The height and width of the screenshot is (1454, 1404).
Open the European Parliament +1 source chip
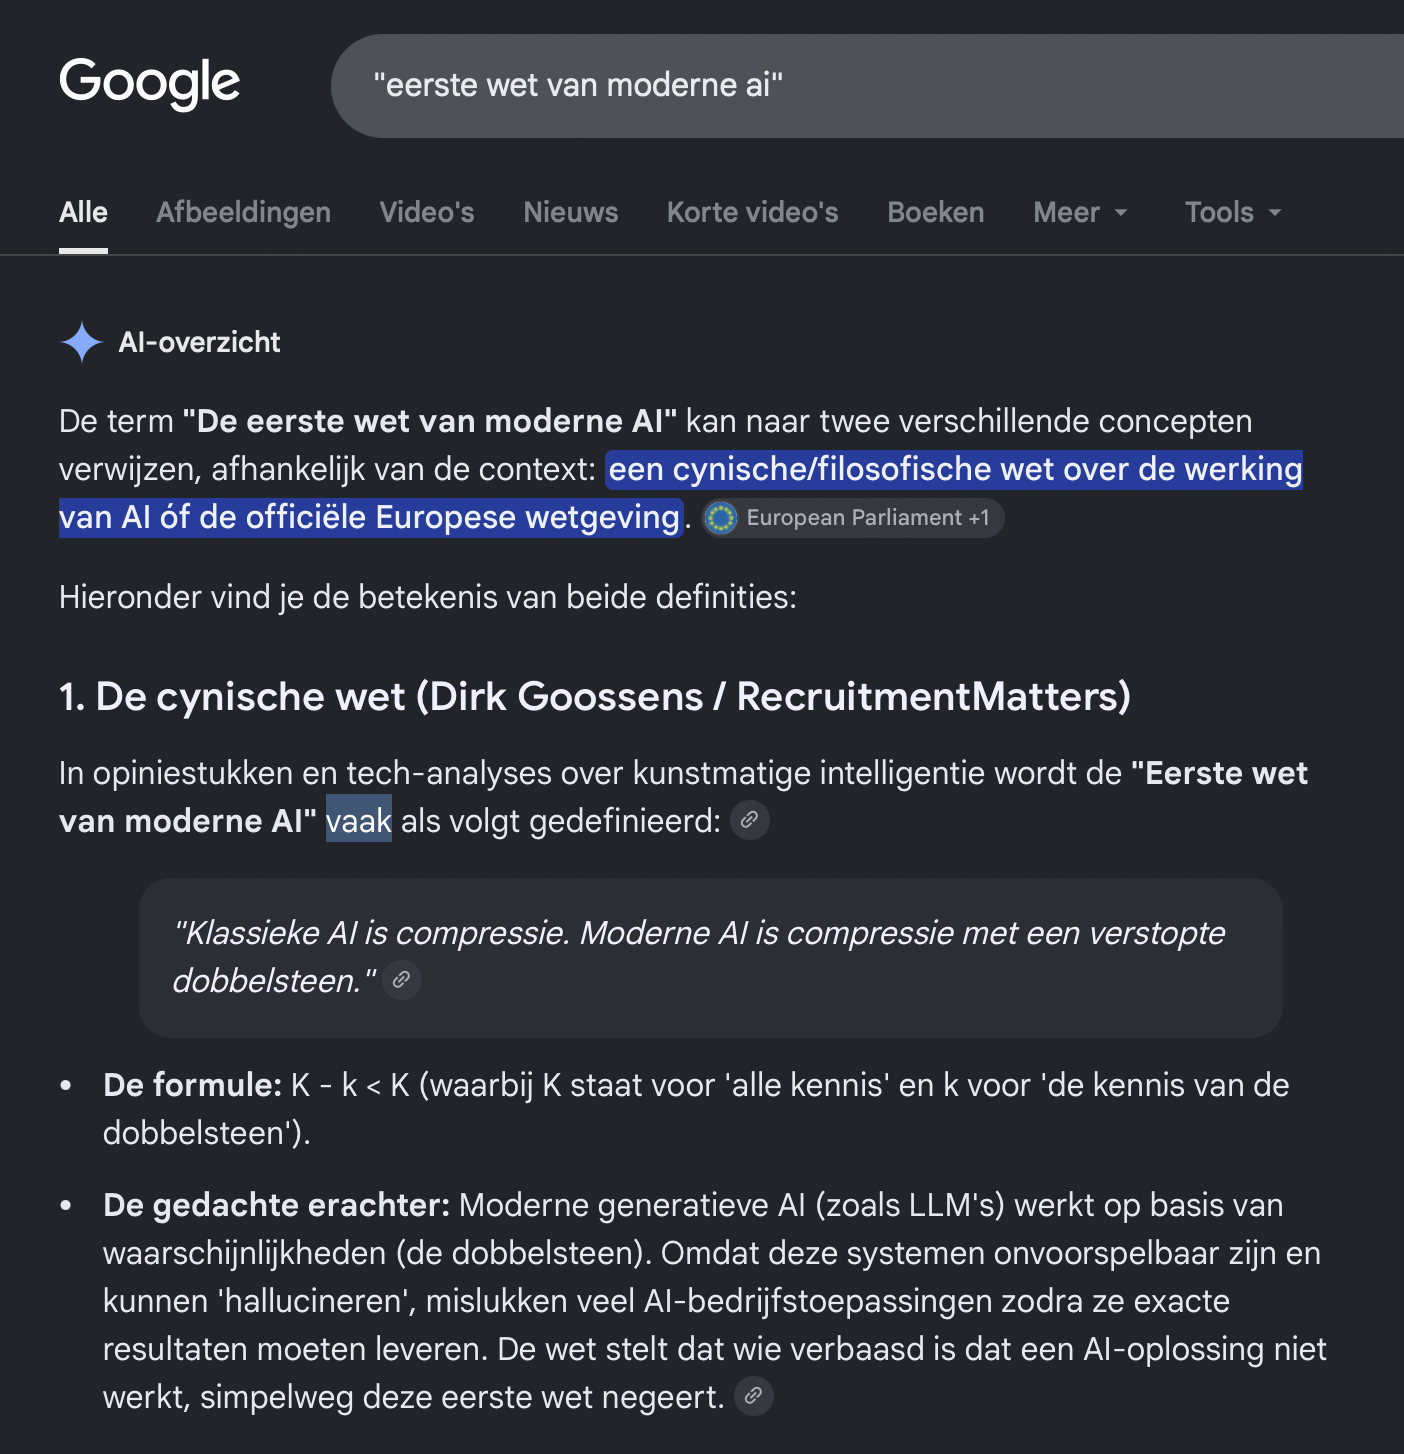click(853, 518)
